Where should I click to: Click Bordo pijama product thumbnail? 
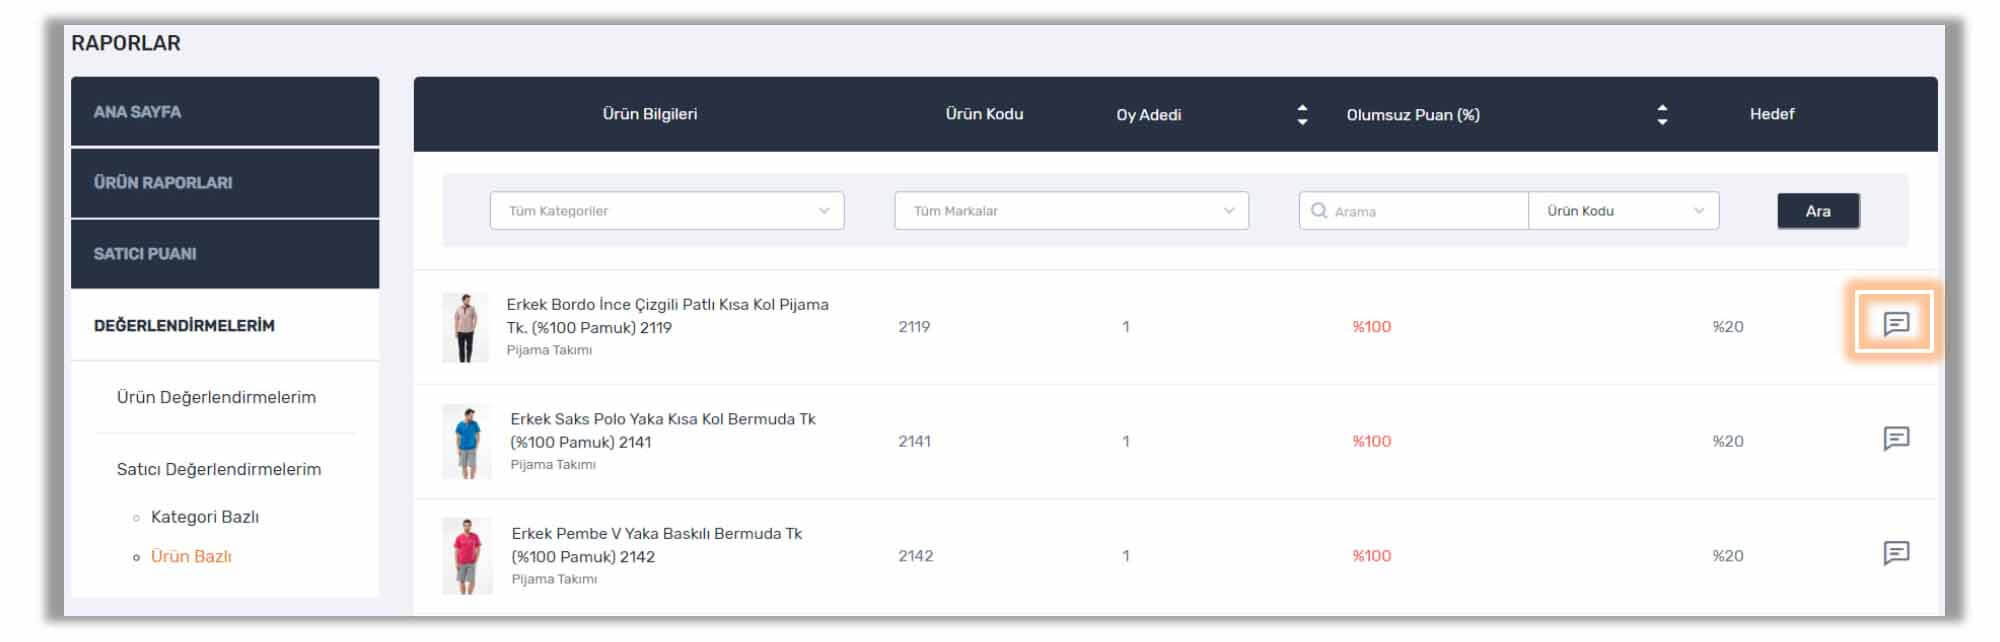pos(465,327)
